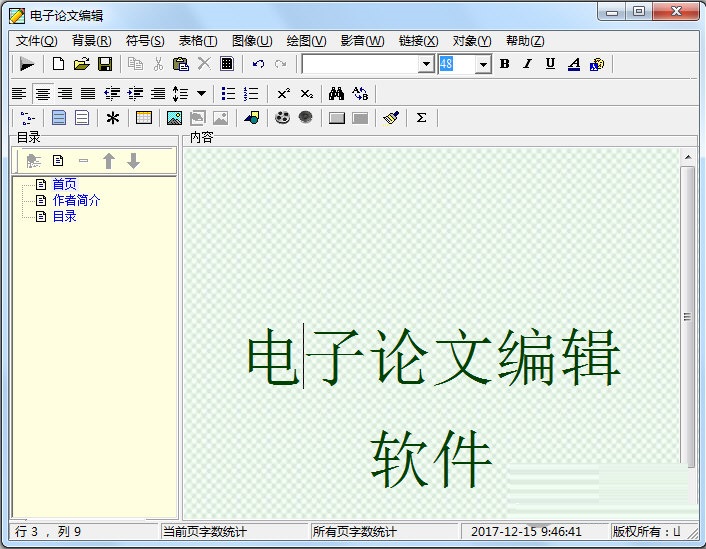This screenshot has width=706, height=549.
Task: Add a new page in directory toolbar
Action: pyautogui.click(x=58, y=160)
